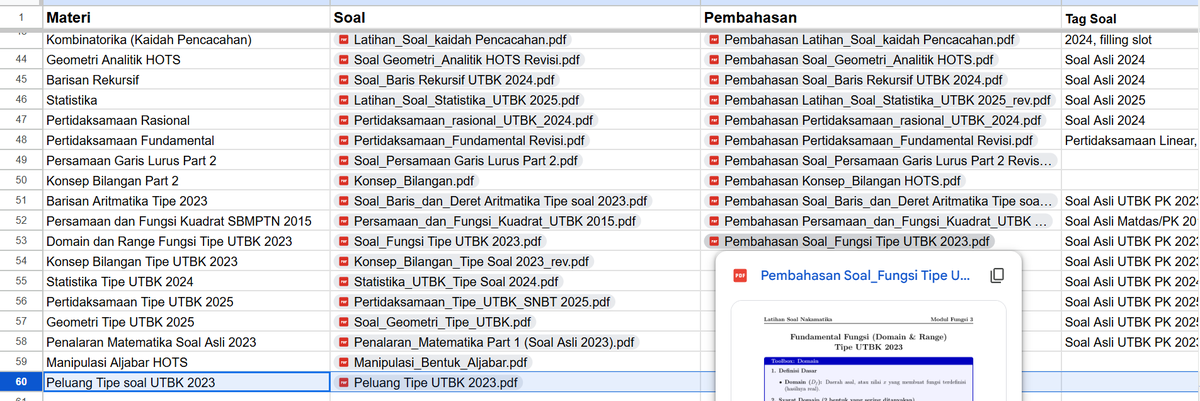Select cell Geometri Analitik HOTS
Screen dimensions: 1200x401
[x=185, y=61]
